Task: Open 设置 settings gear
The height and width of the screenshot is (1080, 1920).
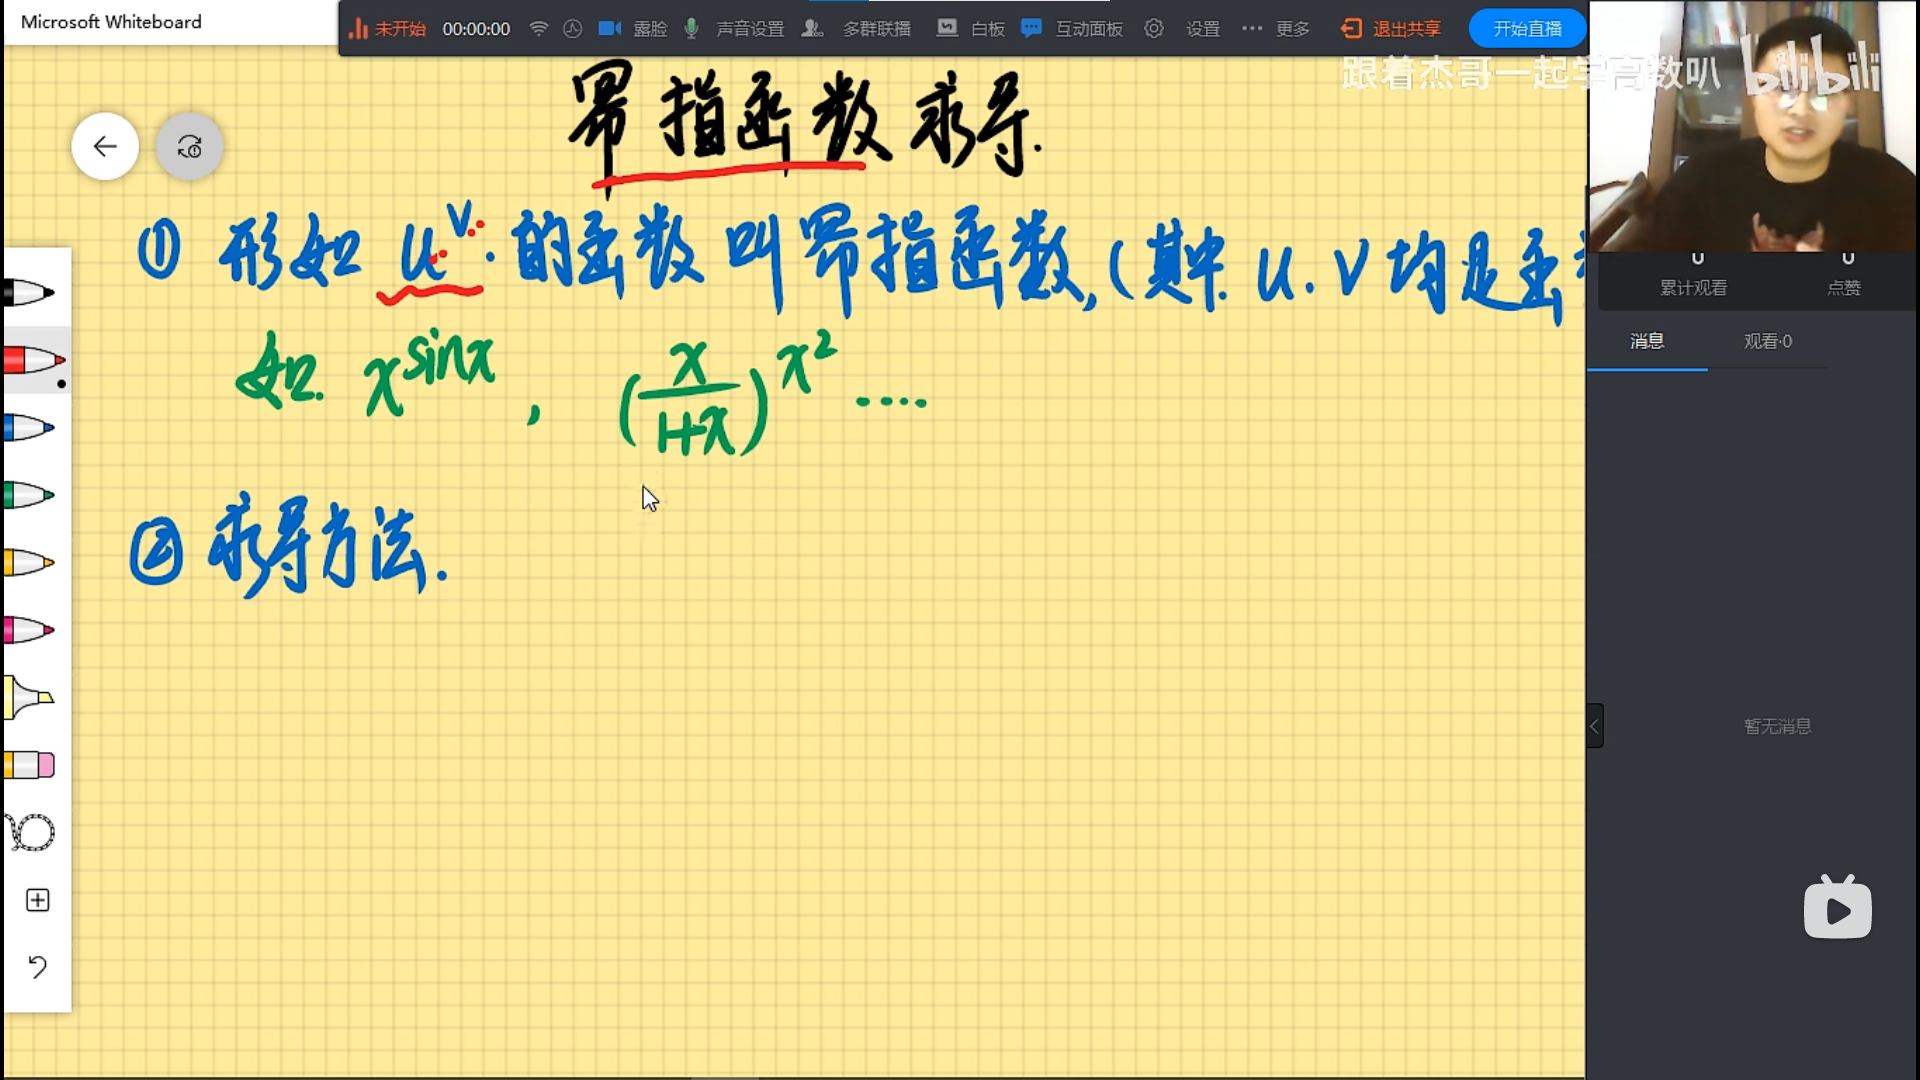Action: tap(1154, 29)
